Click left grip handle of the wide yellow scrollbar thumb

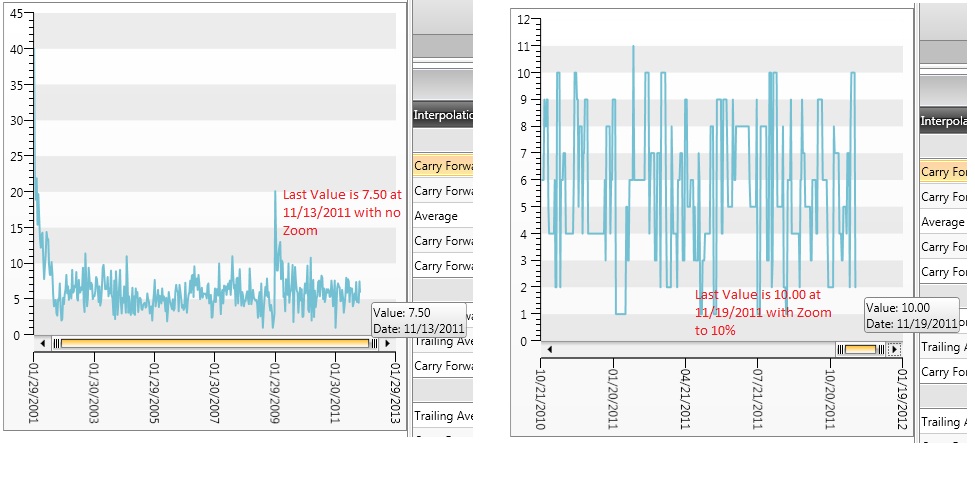[56, 343]
